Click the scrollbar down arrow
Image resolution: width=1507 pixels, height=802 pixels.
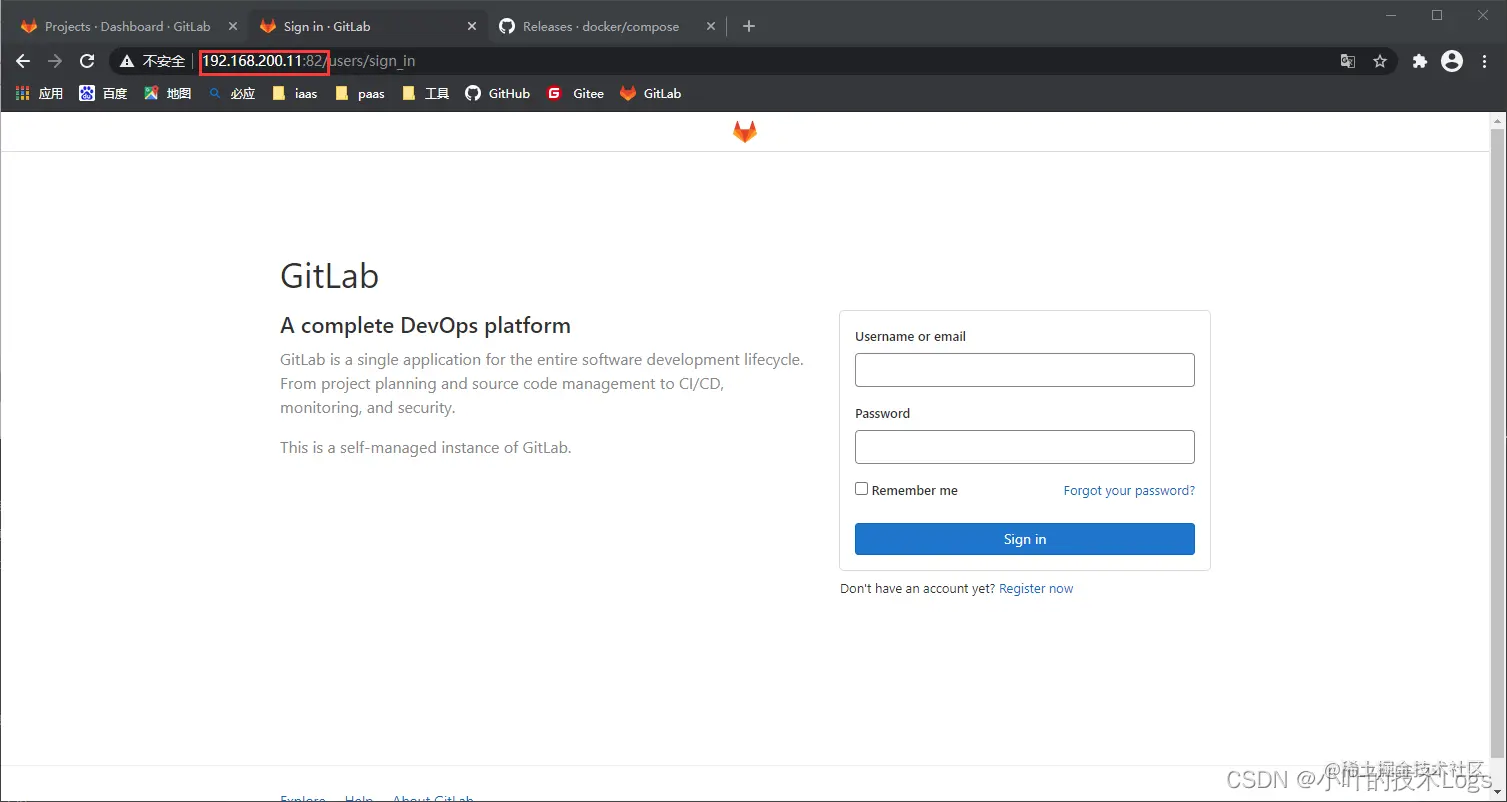pyautogui.click(x=1497, y=793)
